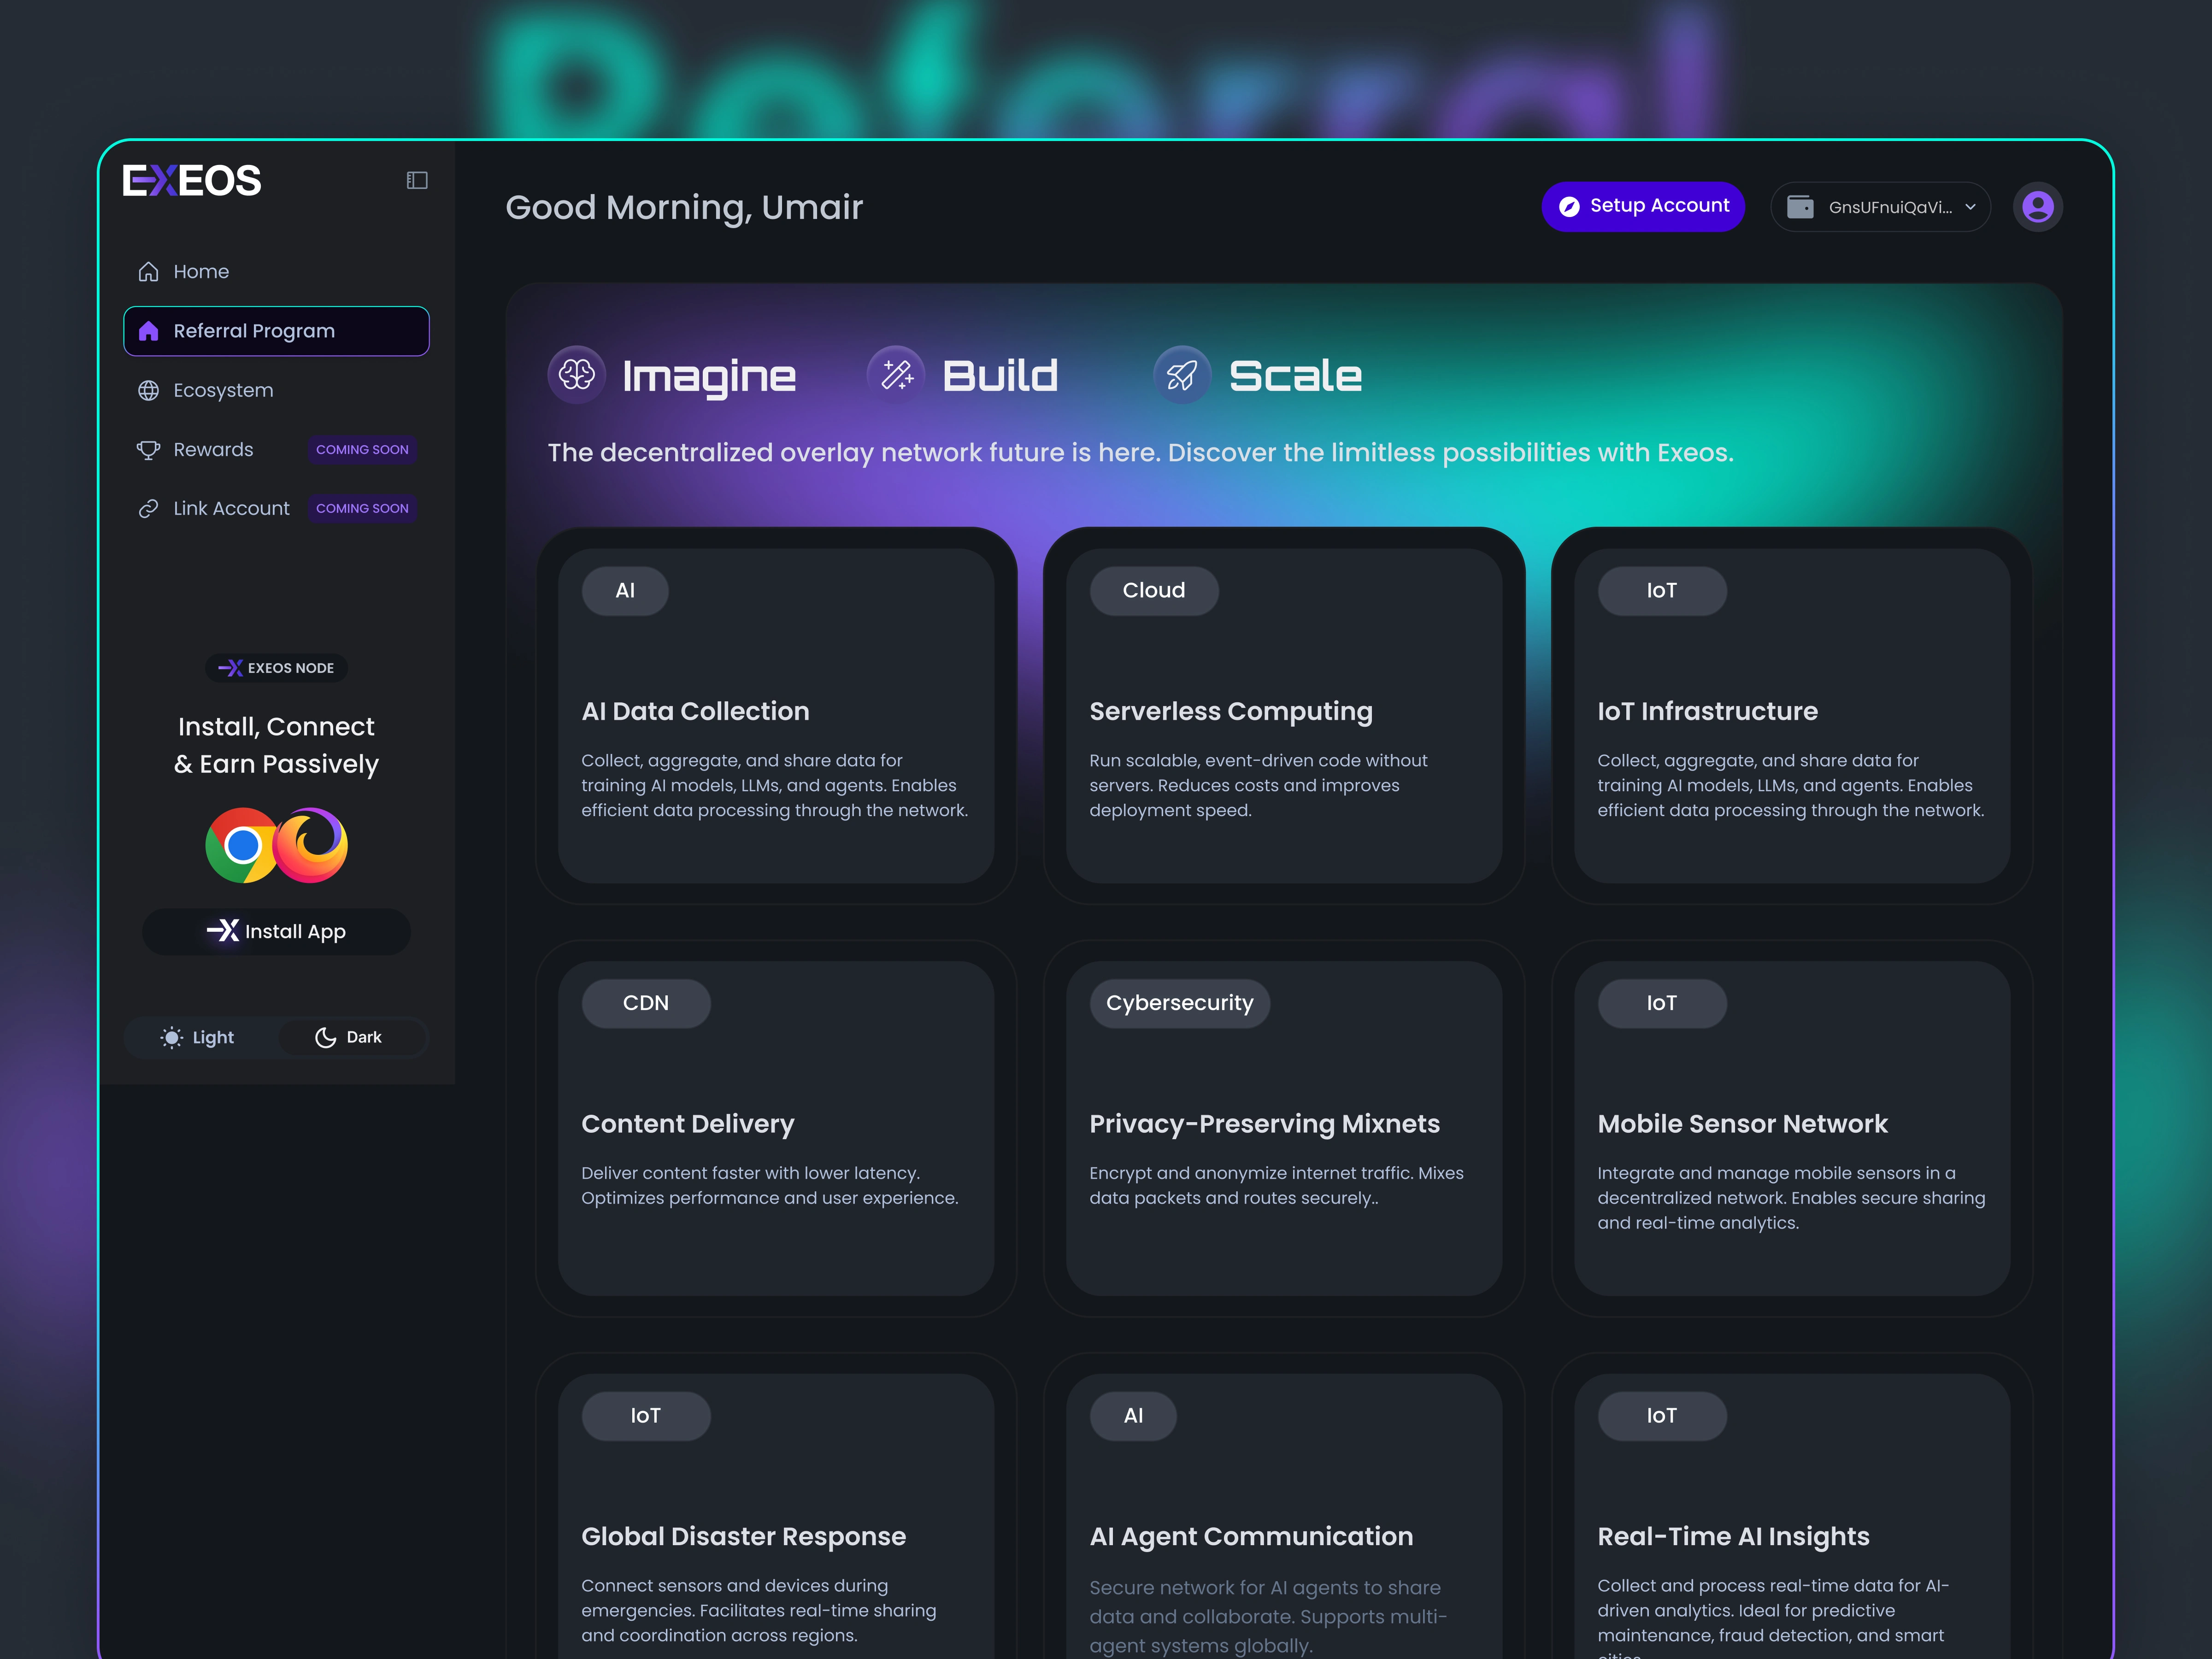Click the Scale heading text
The image size is (2212, 1659).
click(x=1295, y=376)
